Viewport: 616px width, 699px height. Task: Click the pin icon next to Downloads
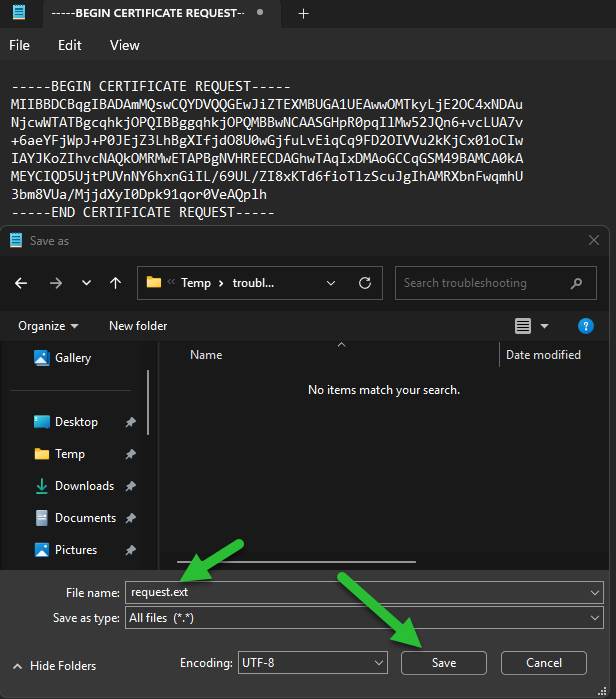coord(130,486)
